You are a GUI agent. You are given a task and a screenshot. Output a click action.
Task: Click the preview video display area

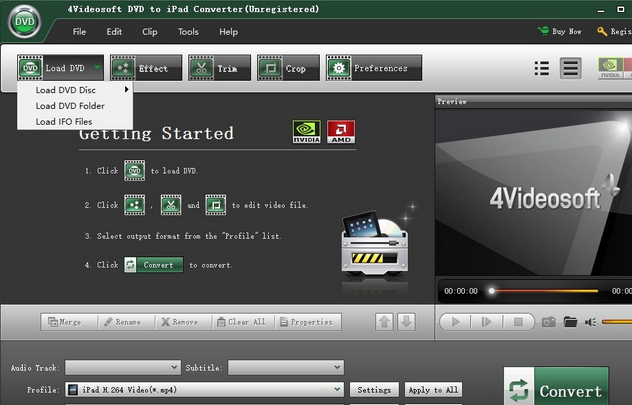[534, 192]
